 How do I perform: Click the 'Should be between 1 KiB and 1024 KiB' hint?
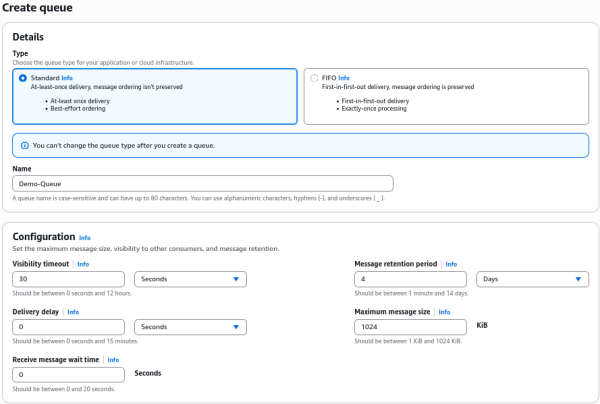tap(408, 341)
